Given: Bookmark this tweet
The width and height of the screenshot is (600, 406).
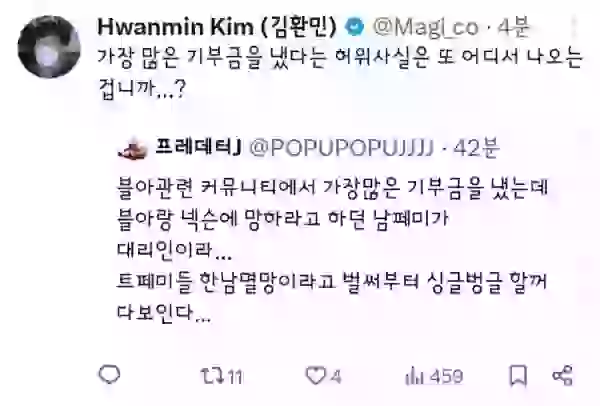Looking at the screenshot, I should click(x=518, y=376).
